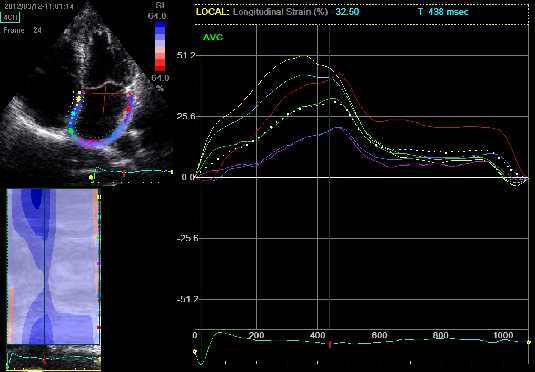Viewport: 535px width, 372px height.
Task: Click the yellow circle at the ECG trace end
Action: point(529,342)
